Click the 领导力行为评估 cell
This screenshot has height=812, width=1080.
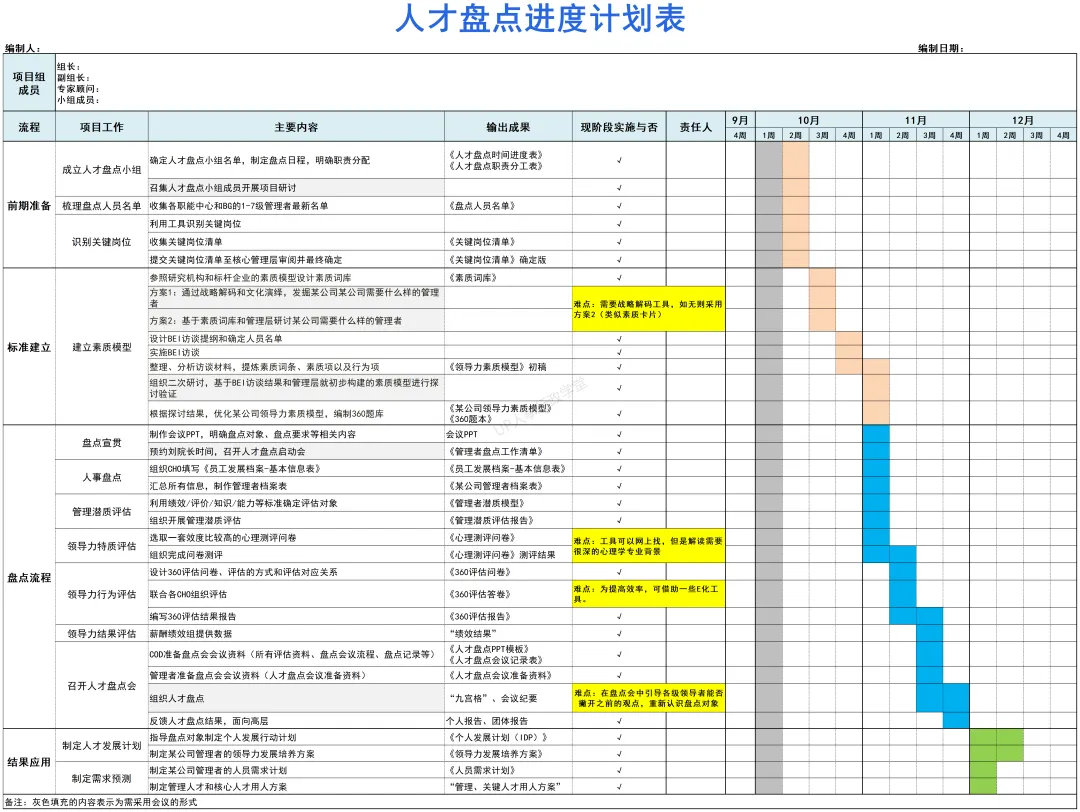pyautogui.click(x=102, y=594)
